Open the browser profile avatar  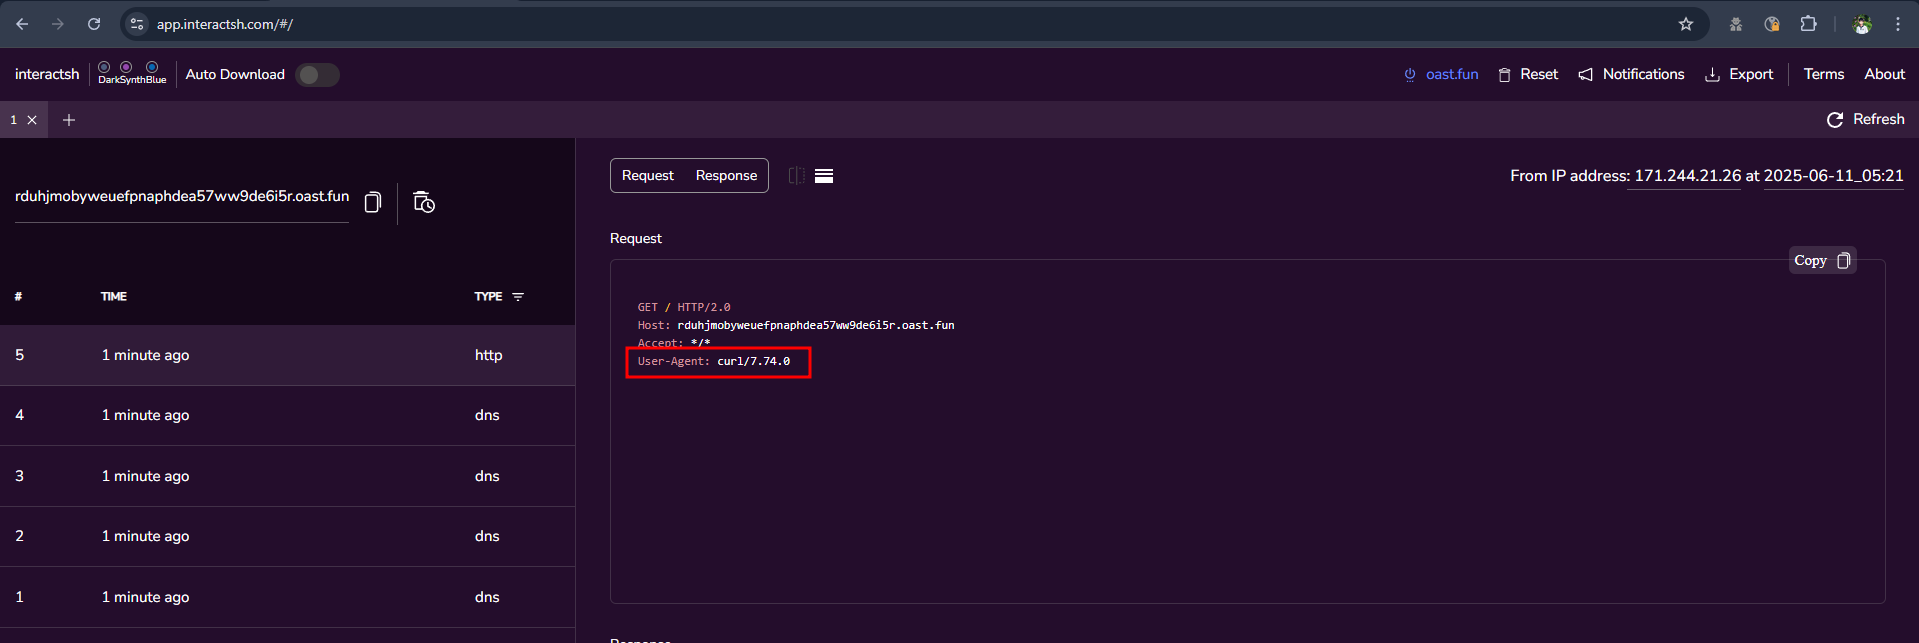pyautogui.click(x=1862, y=24)
